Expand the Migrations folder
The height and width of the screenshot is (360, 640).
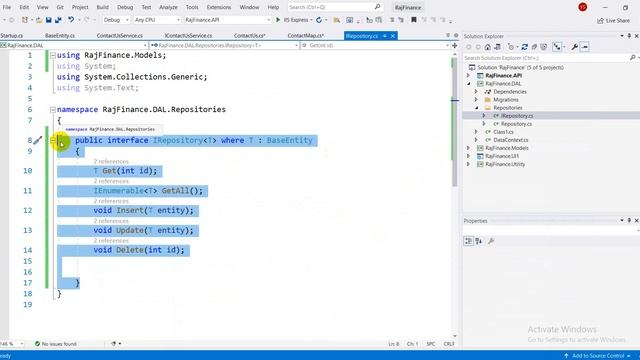pyautogui.click(x=476, y=100)
